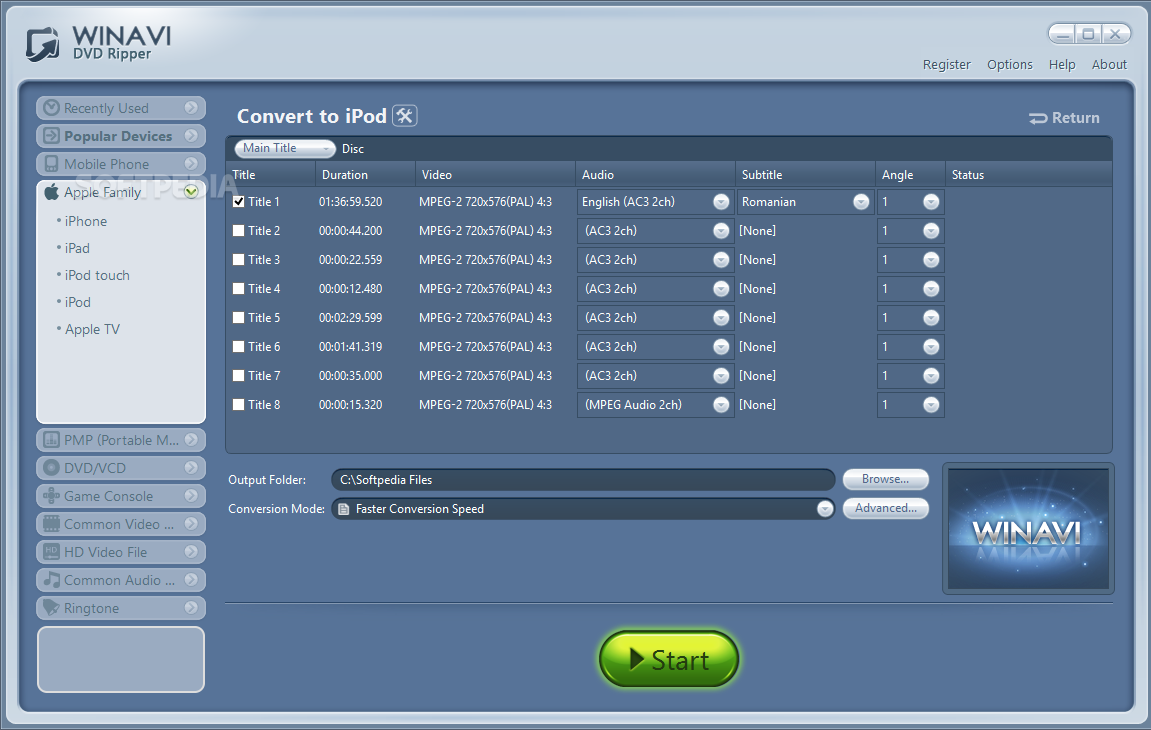Open Title 1 audio English dropdown
The image size is (1151, 730).
tap(721, 202)
